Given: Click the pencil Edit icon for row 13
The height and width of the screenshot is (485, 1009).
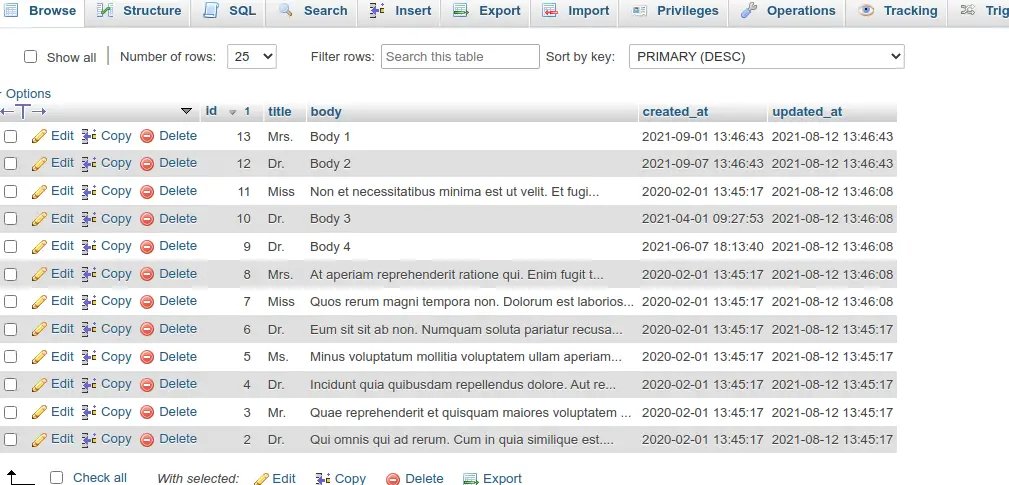Looking at the screenshot, I should pyautogui.click(x=39, y=136).
